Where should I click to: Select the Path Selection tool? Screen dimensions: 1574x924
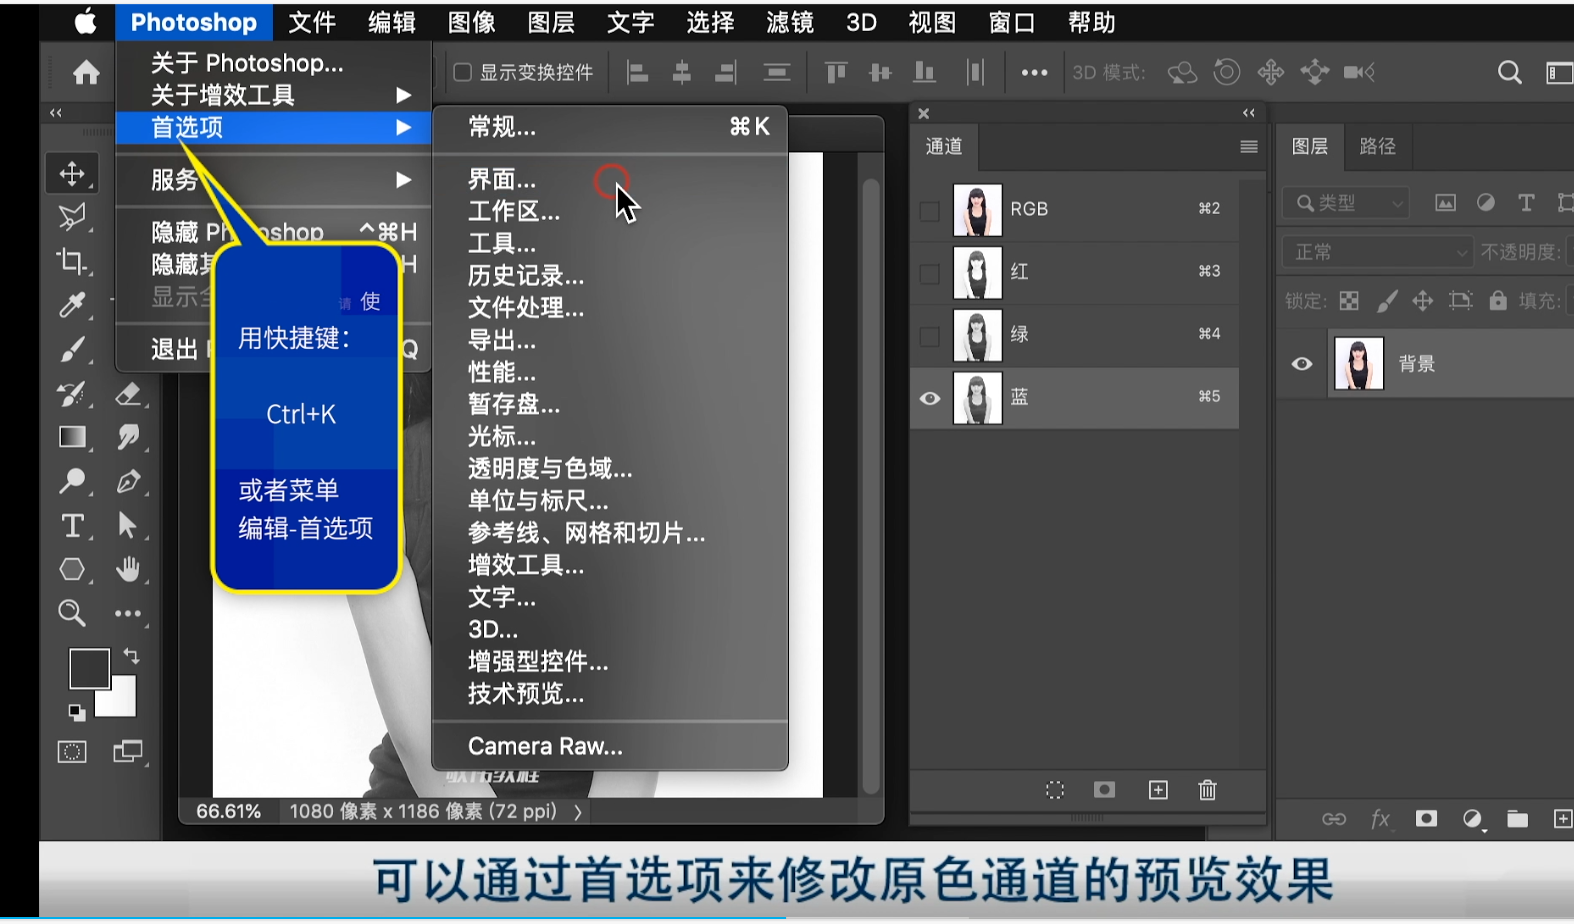[128, 525]
